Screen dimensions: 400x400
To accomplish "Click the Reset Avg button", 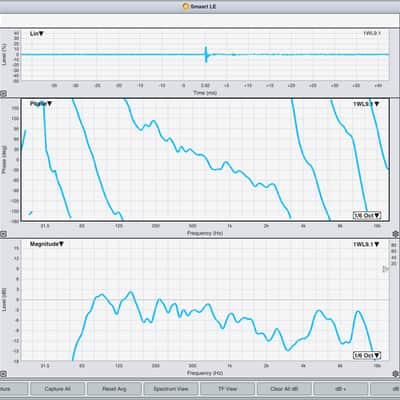I will click(x=114, y=389).
